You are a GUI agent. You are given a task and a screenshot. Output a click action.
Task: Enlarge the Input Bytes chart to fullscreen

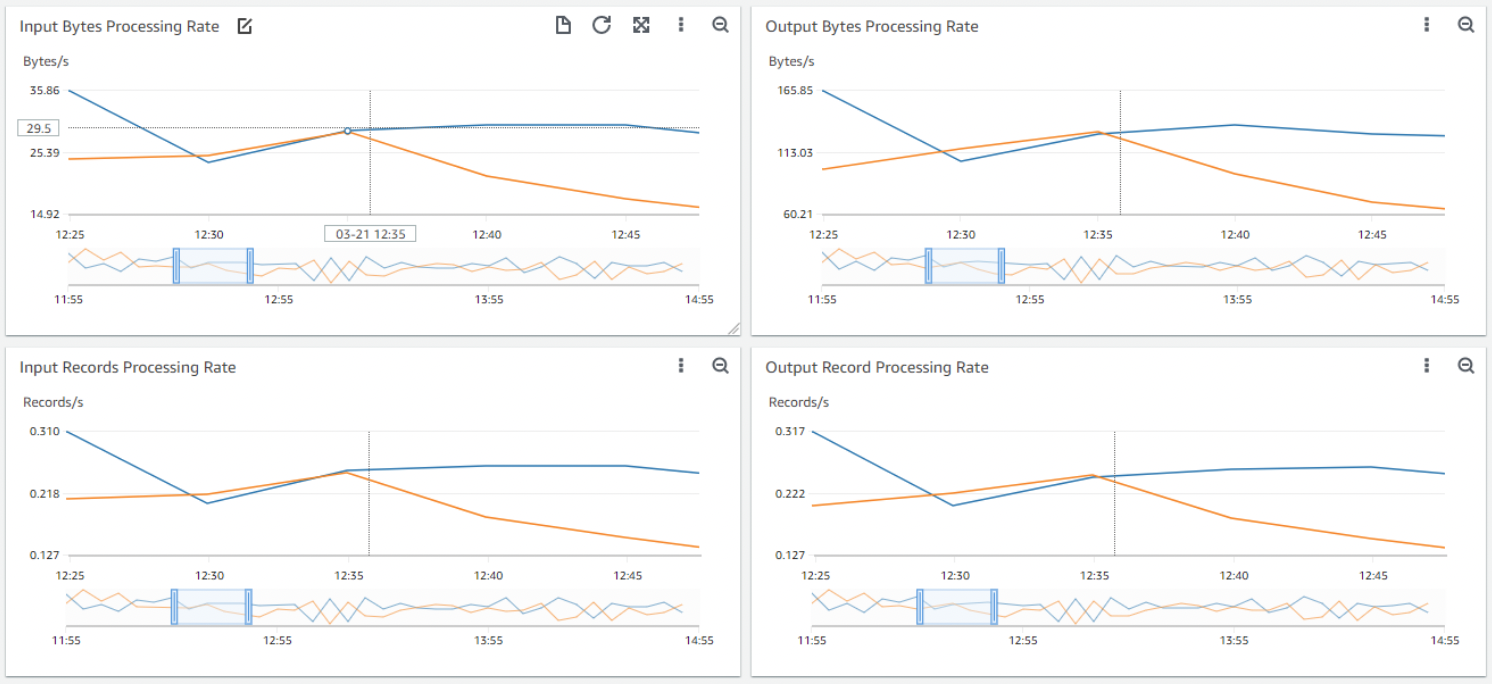(x=641, y=24)
